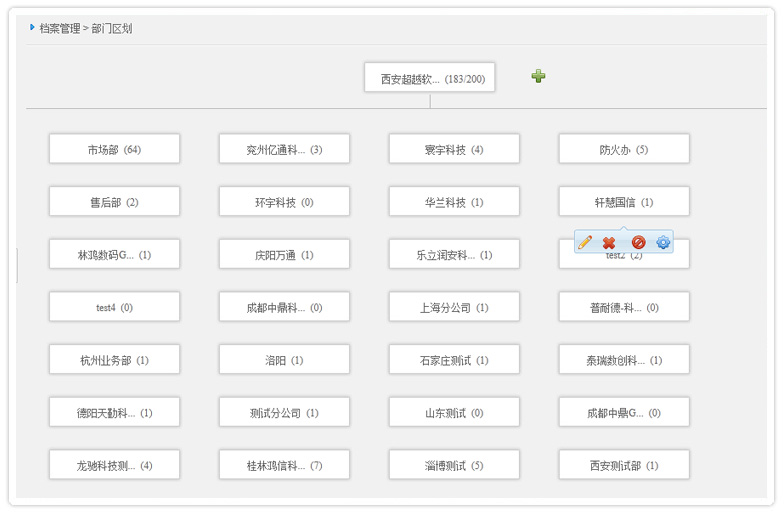784x515 pixels.
Task: Click 档案管理 in the breadcrumb
Action: (60, 28)
